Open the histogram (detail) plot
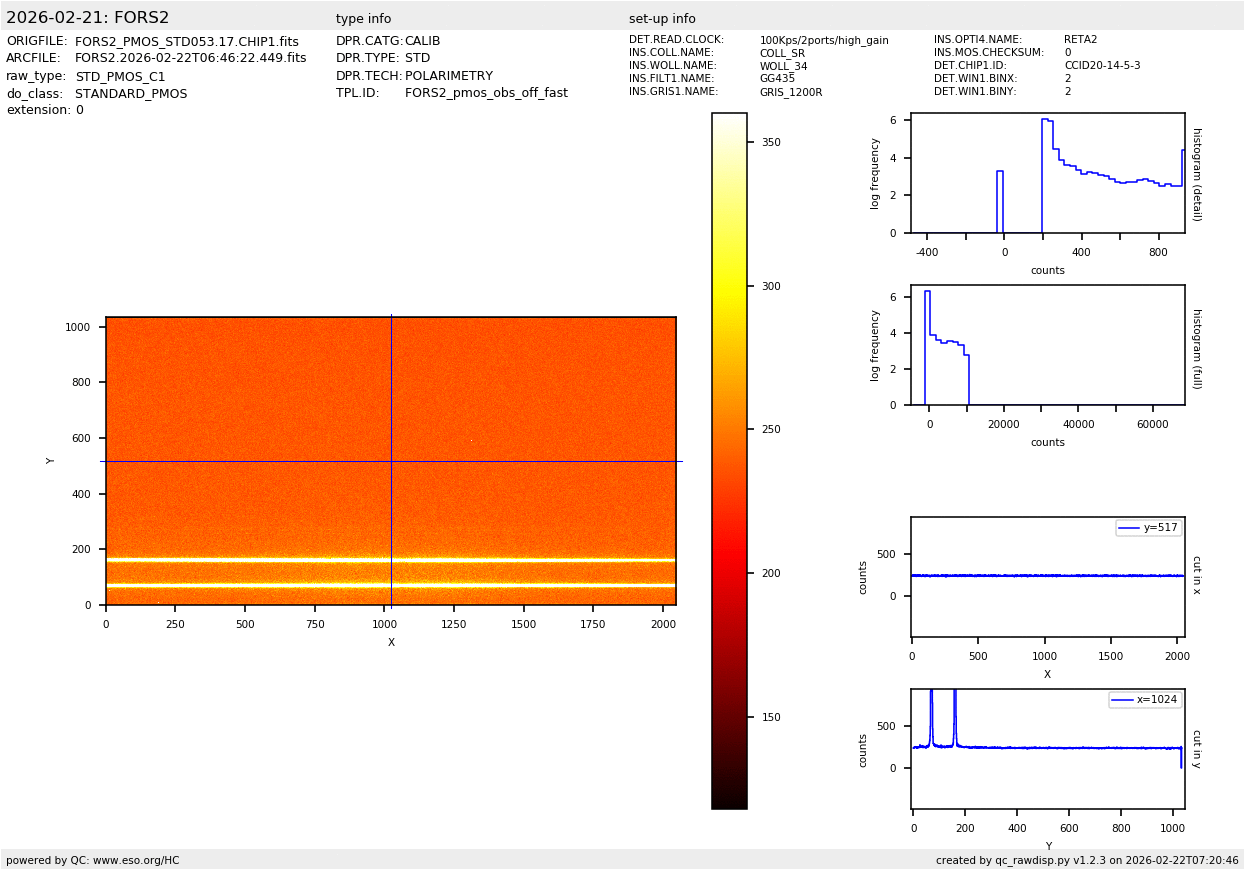Image resolution: width=1245 pixels, height=870 pixels. [1047, 173]
